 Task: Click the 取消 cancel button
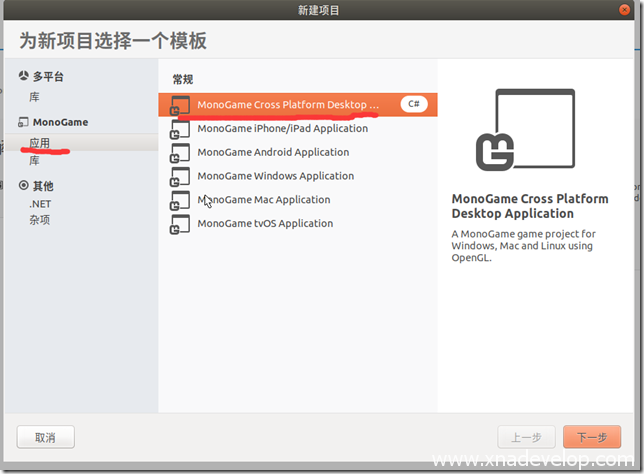click(x=46, y=437)
